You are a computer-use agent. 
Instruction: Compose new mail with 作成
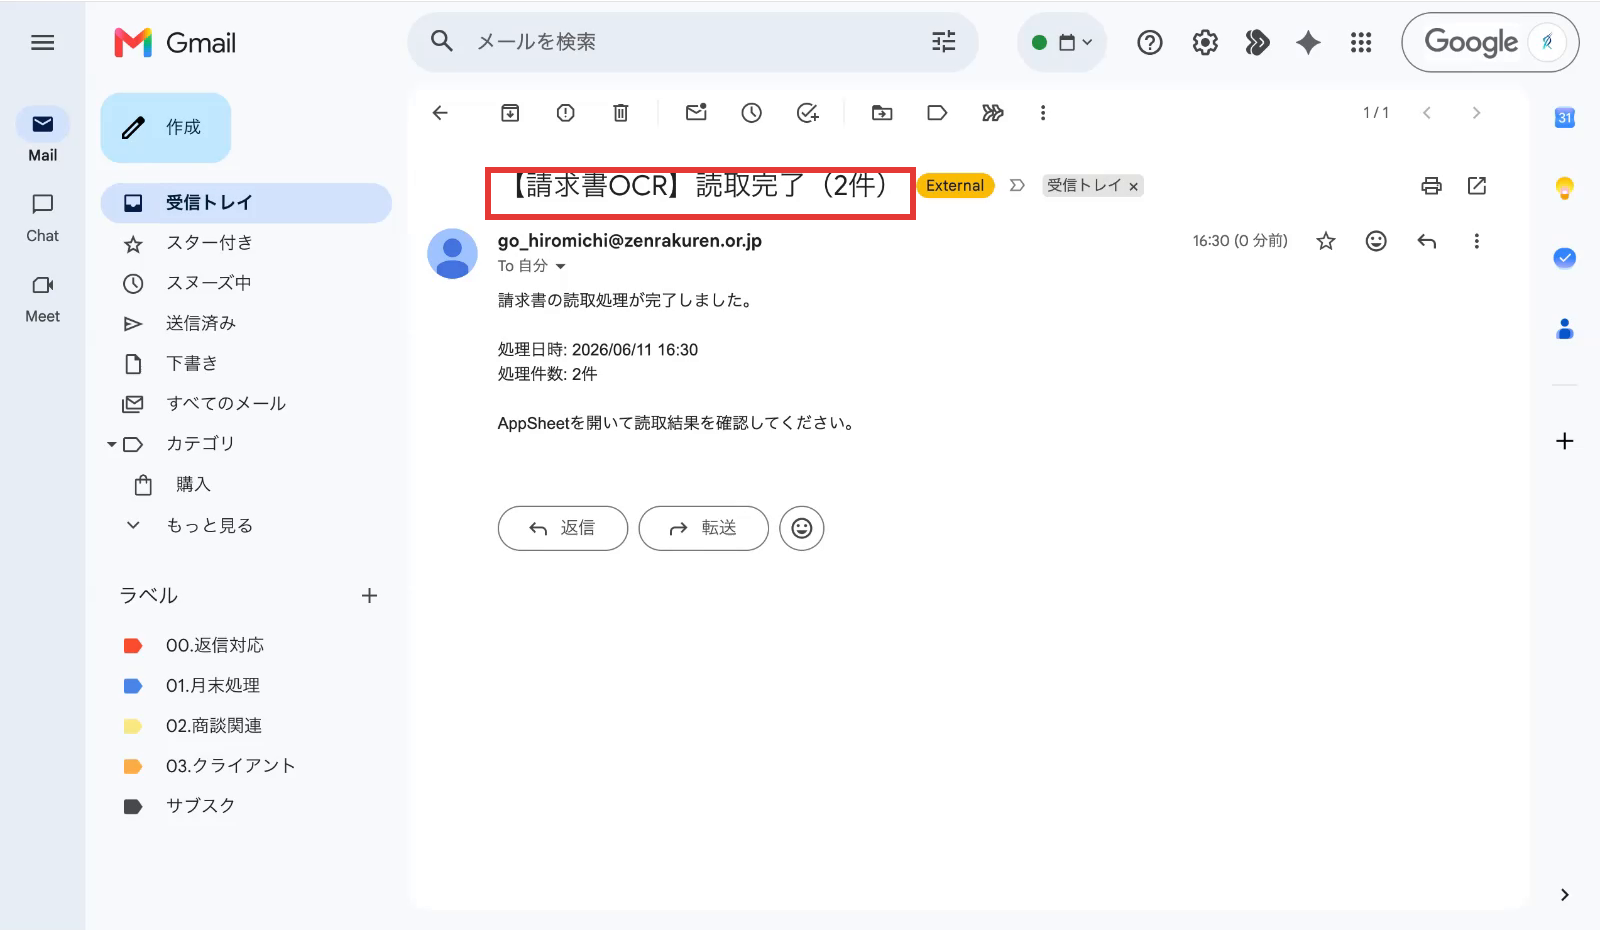click(x=166, y=128)
